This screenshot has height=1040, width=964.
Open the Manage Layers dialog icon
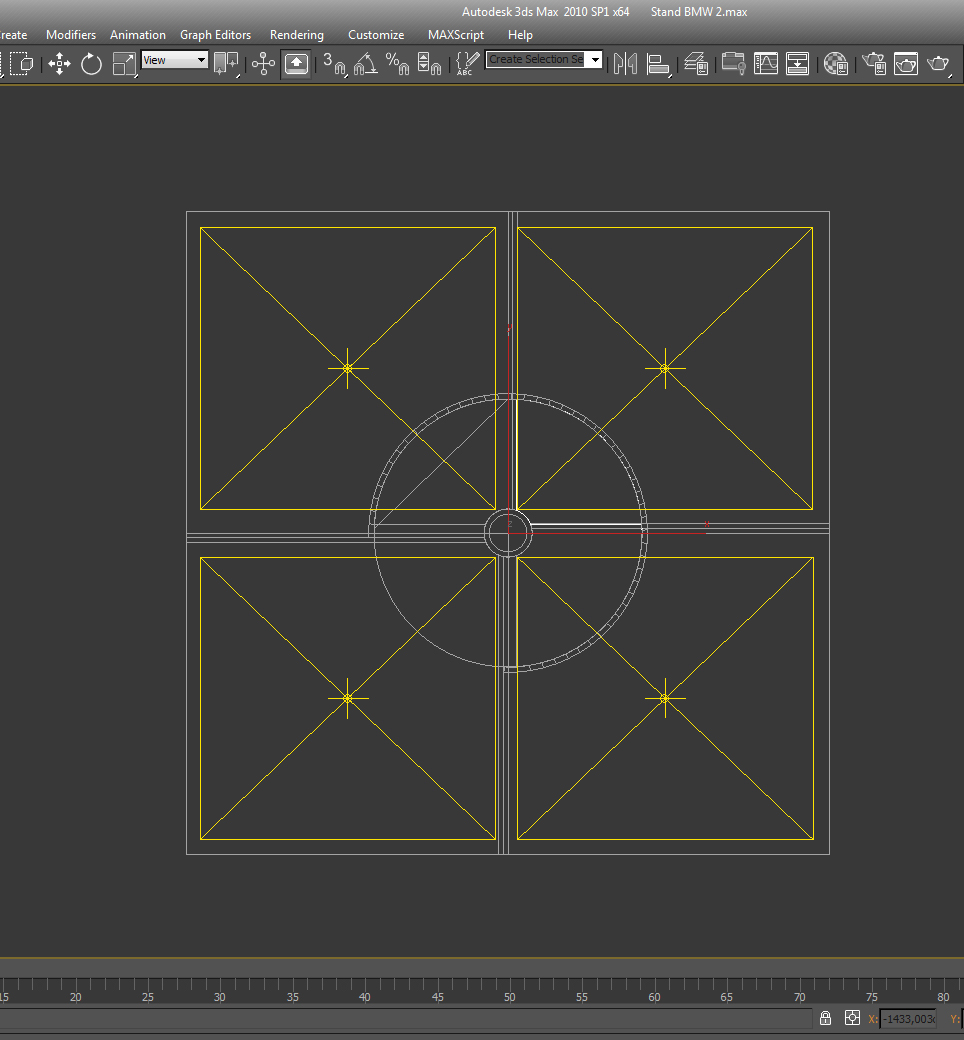pyautogui.click(x=696, y=64)
